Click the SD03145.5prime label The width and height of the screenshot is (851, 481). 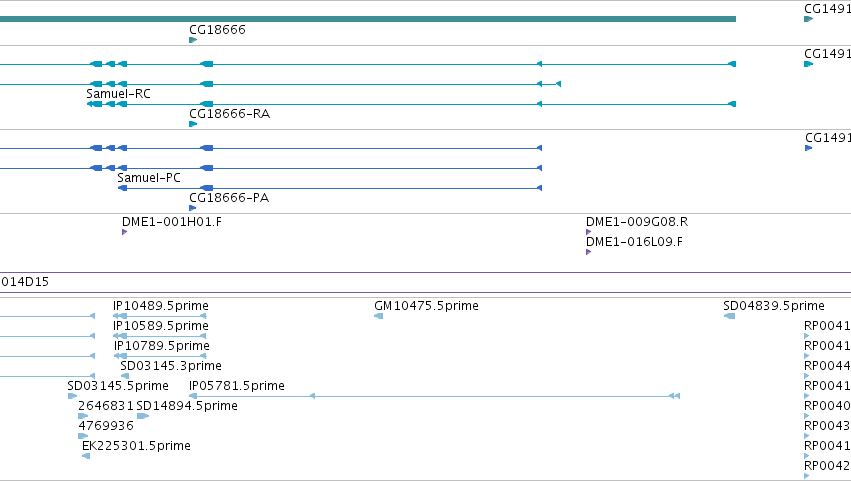[118, 386]
